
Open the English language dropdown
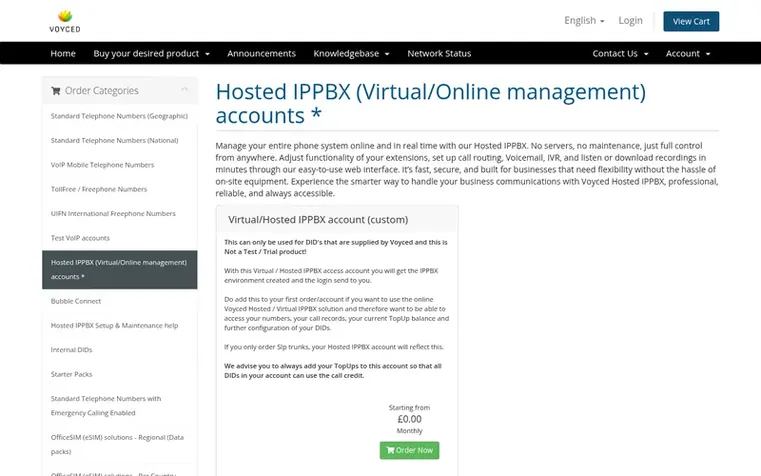pyautogui.click(x=584, y=21)
